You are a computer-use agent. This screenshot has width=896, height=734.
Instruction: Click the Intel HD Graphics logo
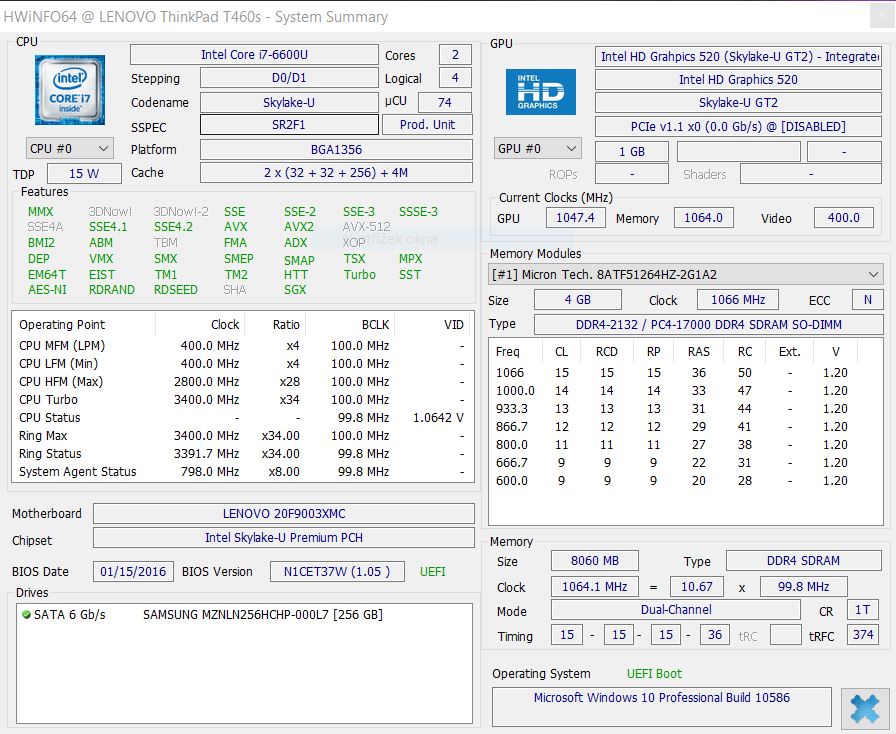[540, 92]
